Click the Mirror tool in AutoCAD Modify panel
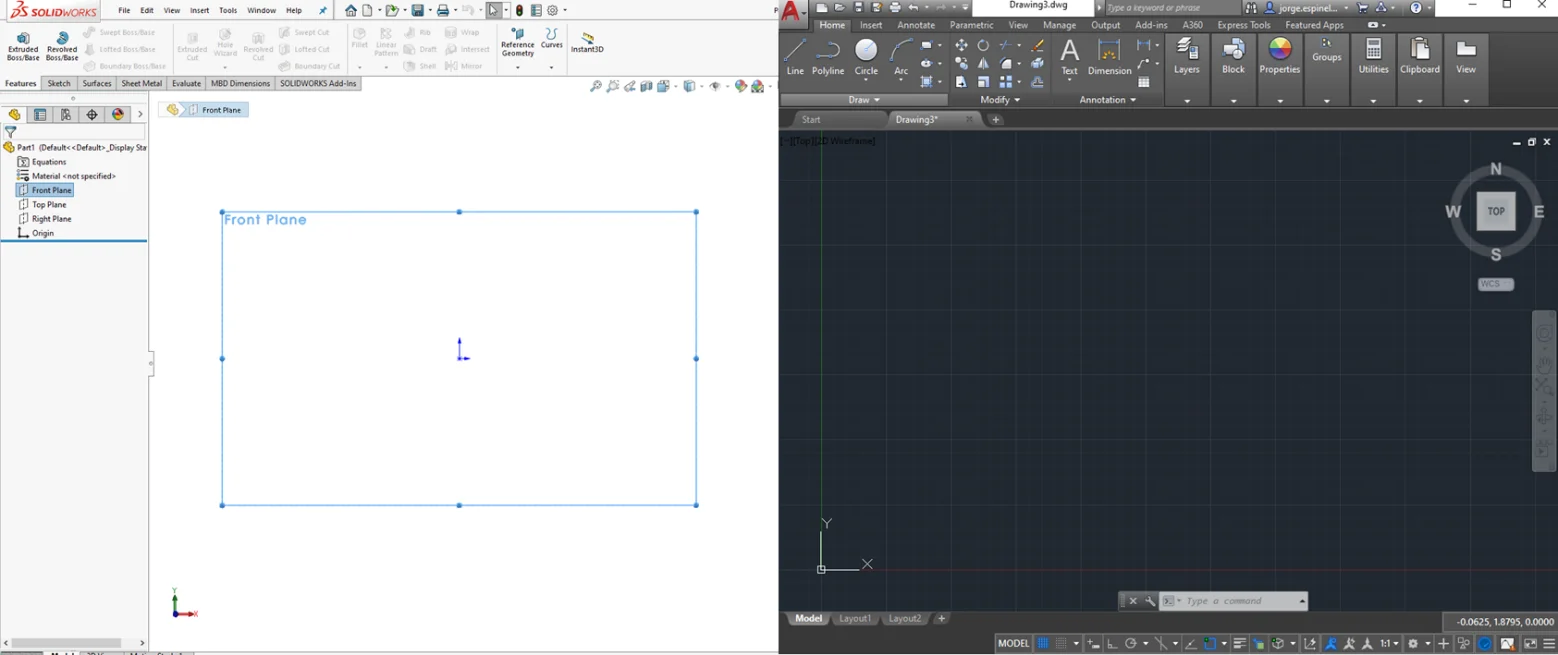The width and height of the screenshot is (1558, 655). [983, 63]
